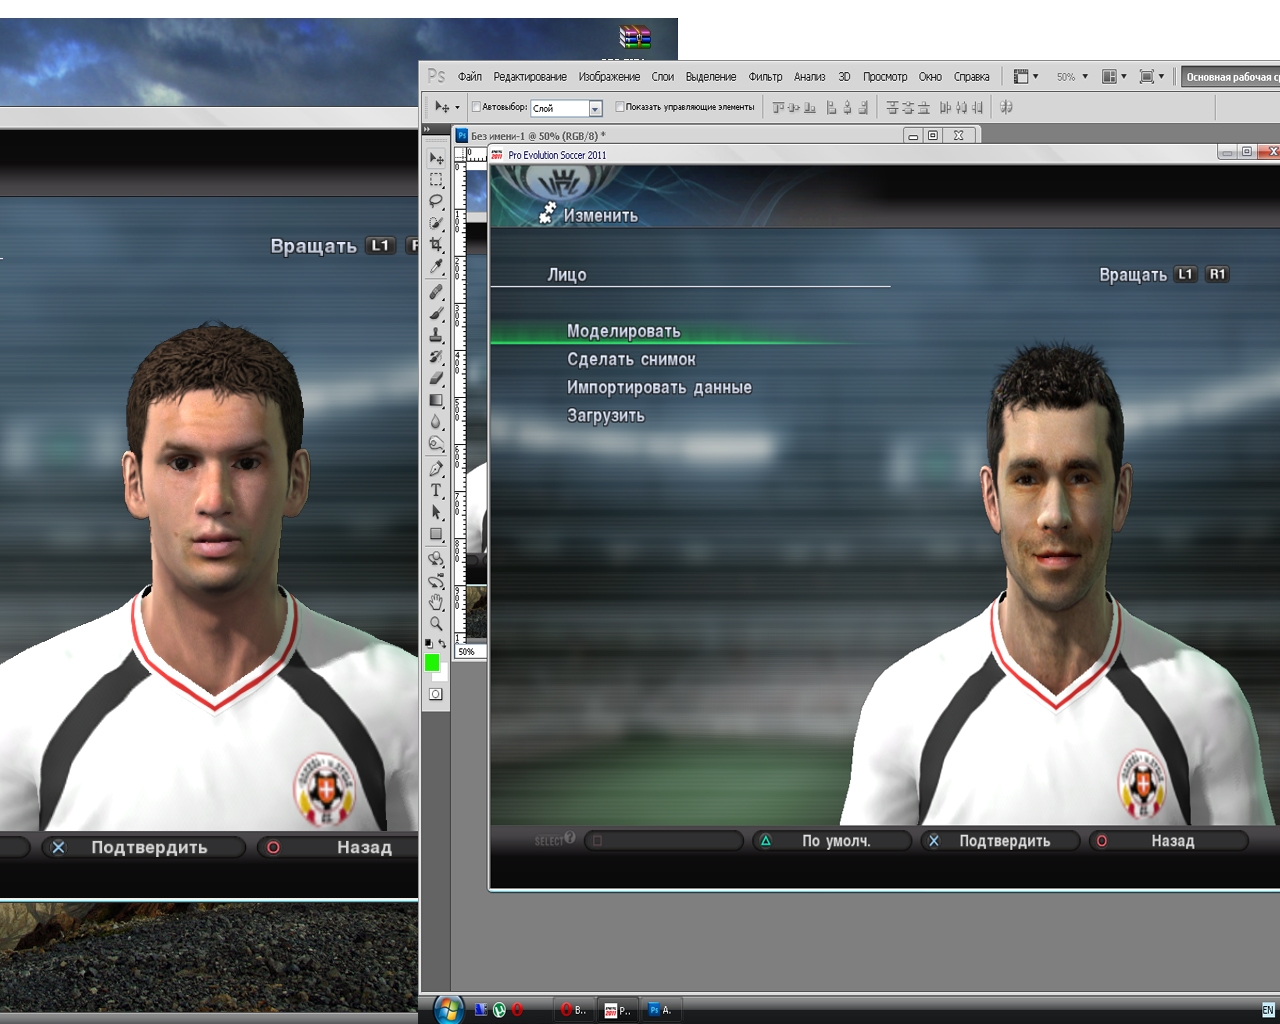Select the Eyedropper tool
Viewport: 1280px width, 1024px height.
tap(436, 267)
